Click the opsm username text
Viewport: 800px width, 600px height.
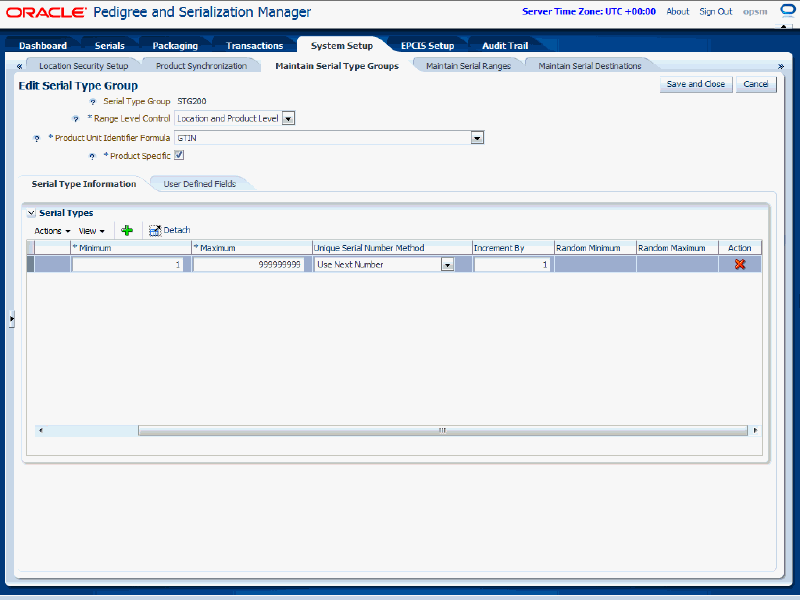[x=755, y=12]
